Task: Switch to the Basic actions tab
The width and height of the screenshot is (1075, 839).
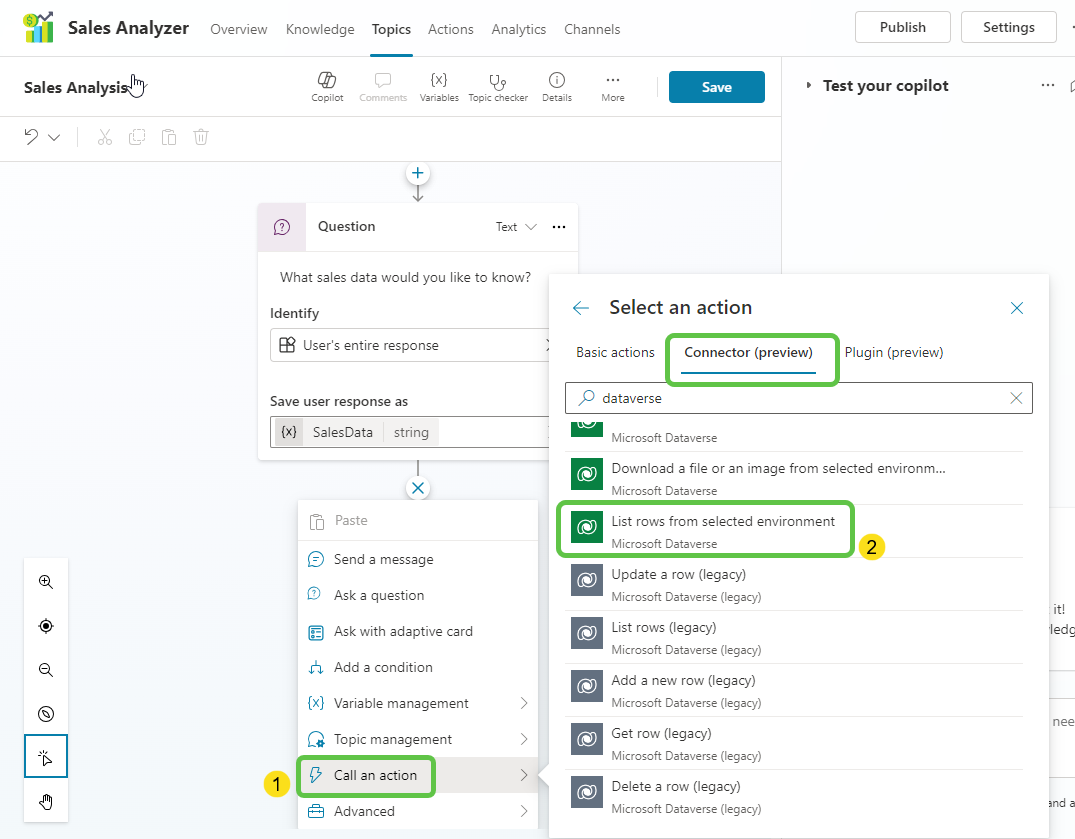Action: pos(615,352)
